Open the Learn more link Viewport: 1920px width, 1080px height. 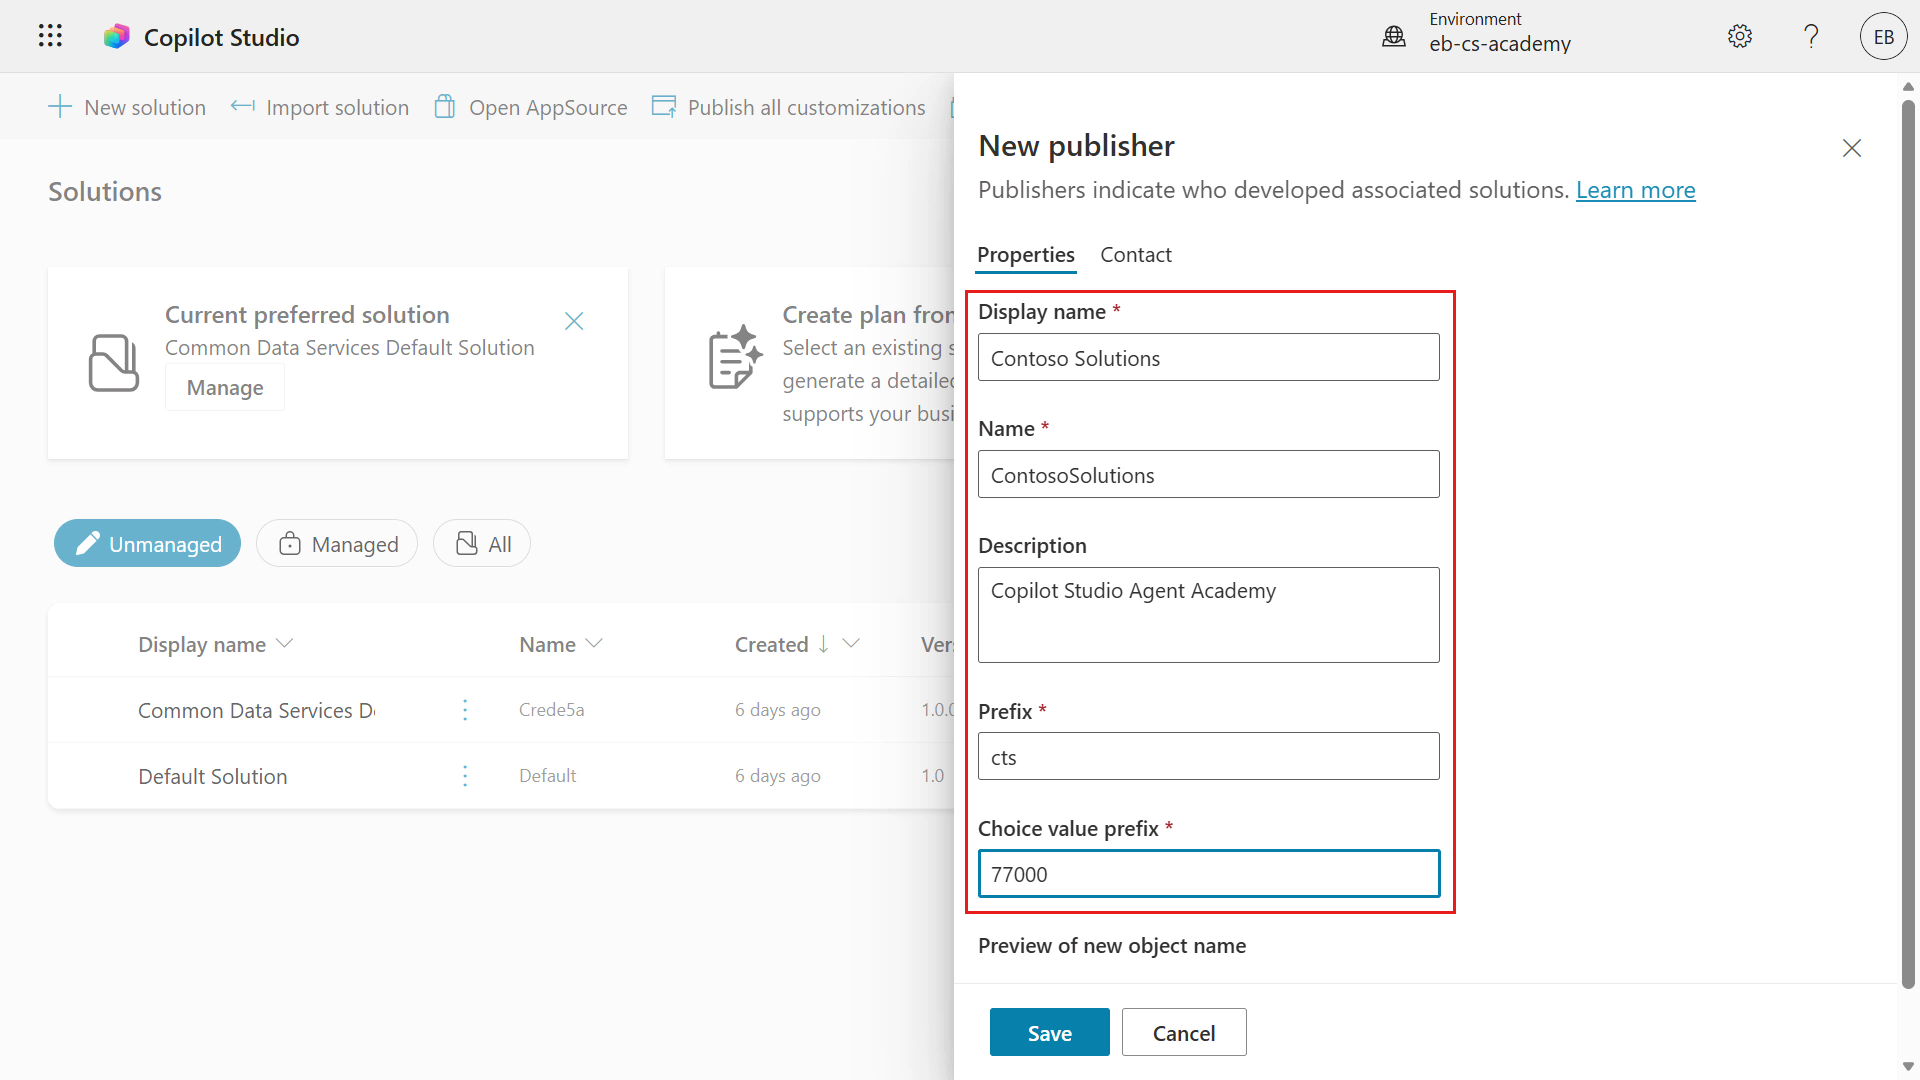[1636, 190]
